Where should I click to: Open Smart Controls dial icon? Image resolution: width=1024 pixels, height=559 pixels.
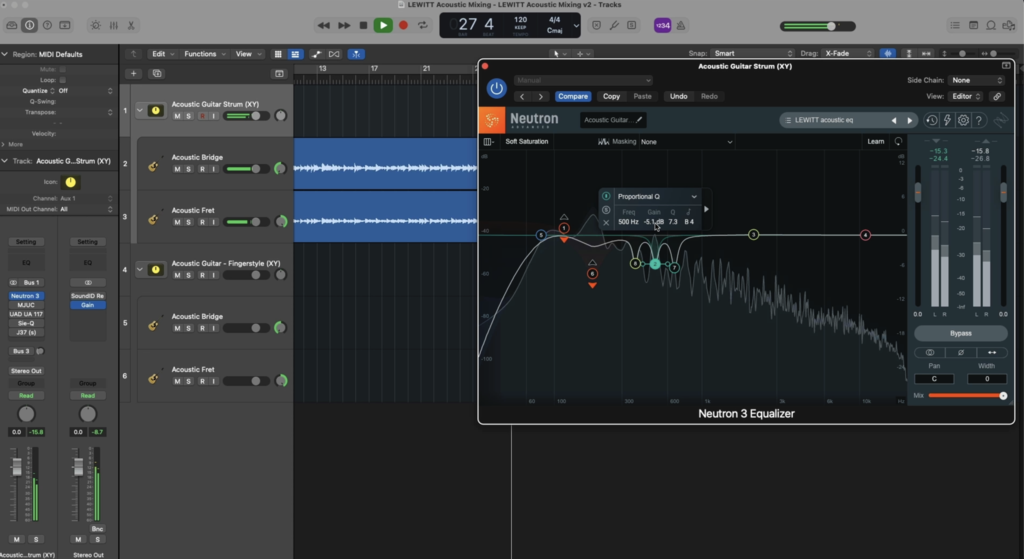(x=95, y=25)
